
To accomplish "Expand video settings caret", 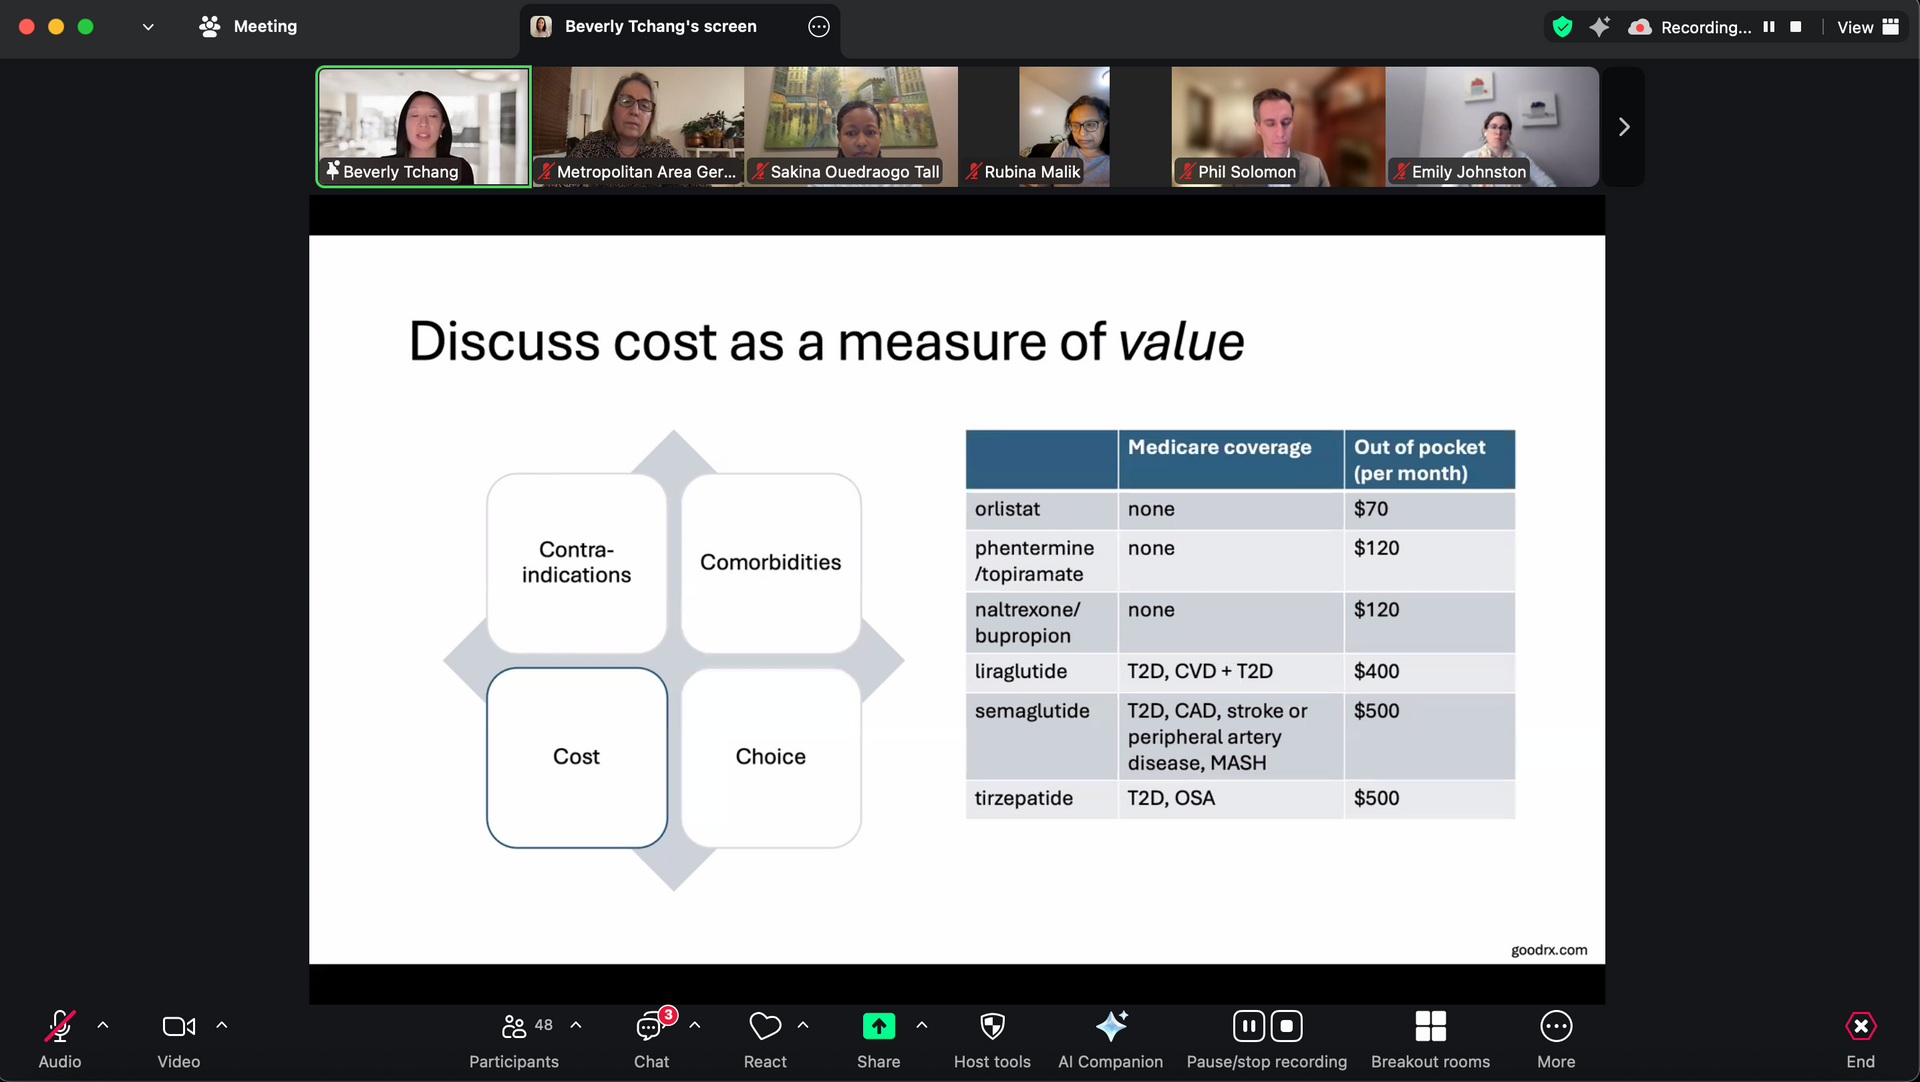I will [222, 1025].
